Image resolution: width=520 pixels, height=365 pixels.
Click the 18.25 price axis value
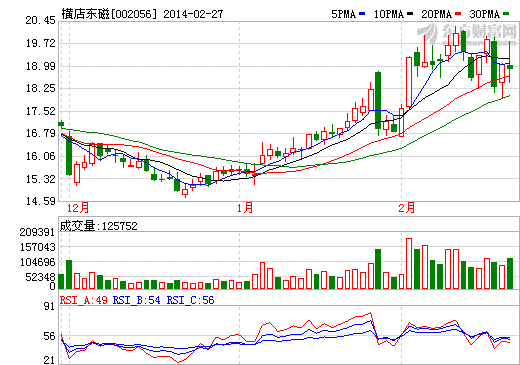41,88
